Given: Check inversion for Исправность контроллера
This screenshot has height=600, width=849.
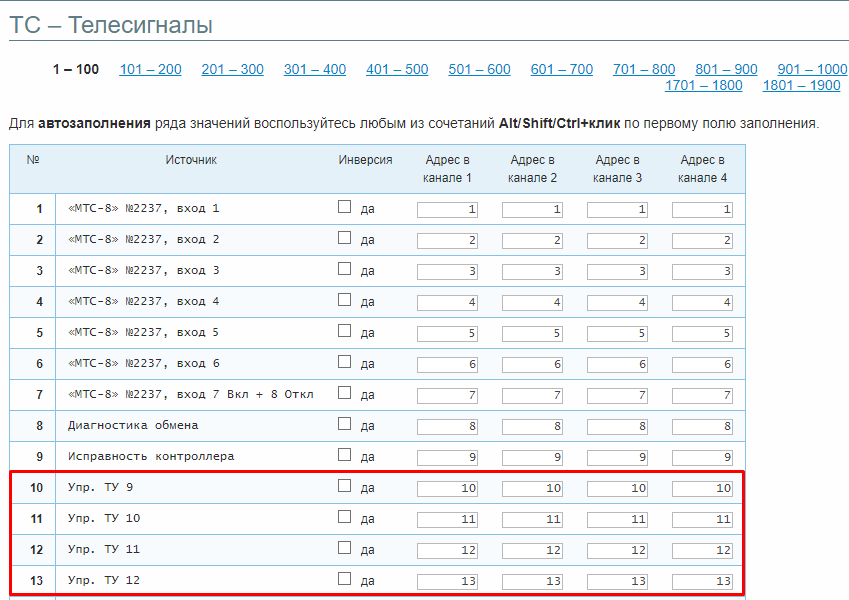Looking at the screenshot, I should [x=345, y=455].
